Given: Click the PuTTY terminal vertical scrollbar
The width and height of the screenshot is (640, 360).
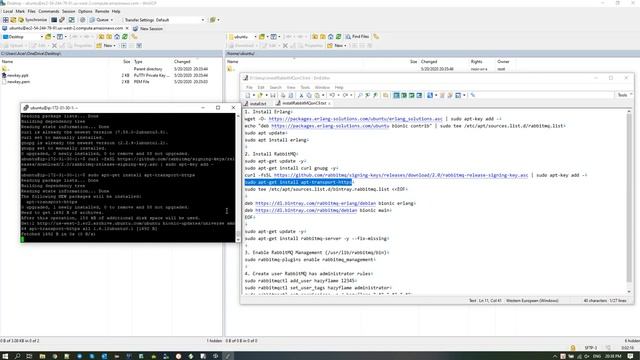Looking at the screenshot, I should [238, 178].
